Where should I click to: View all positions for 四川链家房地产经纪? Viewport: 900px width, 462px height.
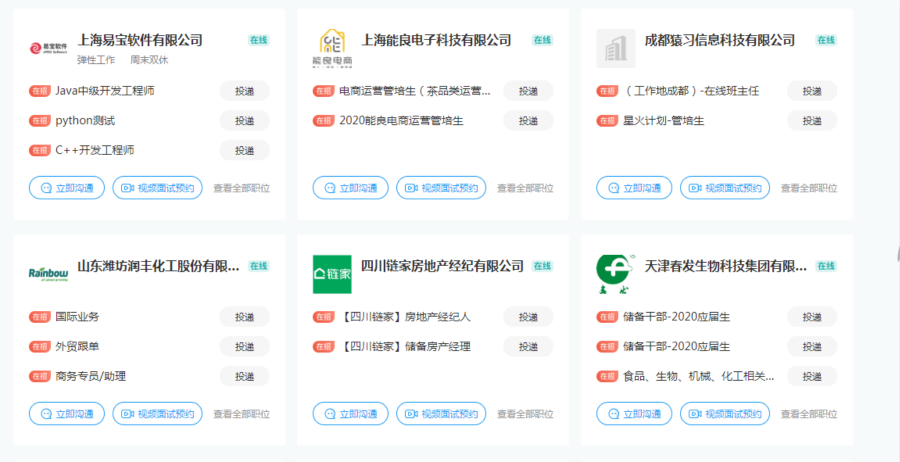click(525, 414)
